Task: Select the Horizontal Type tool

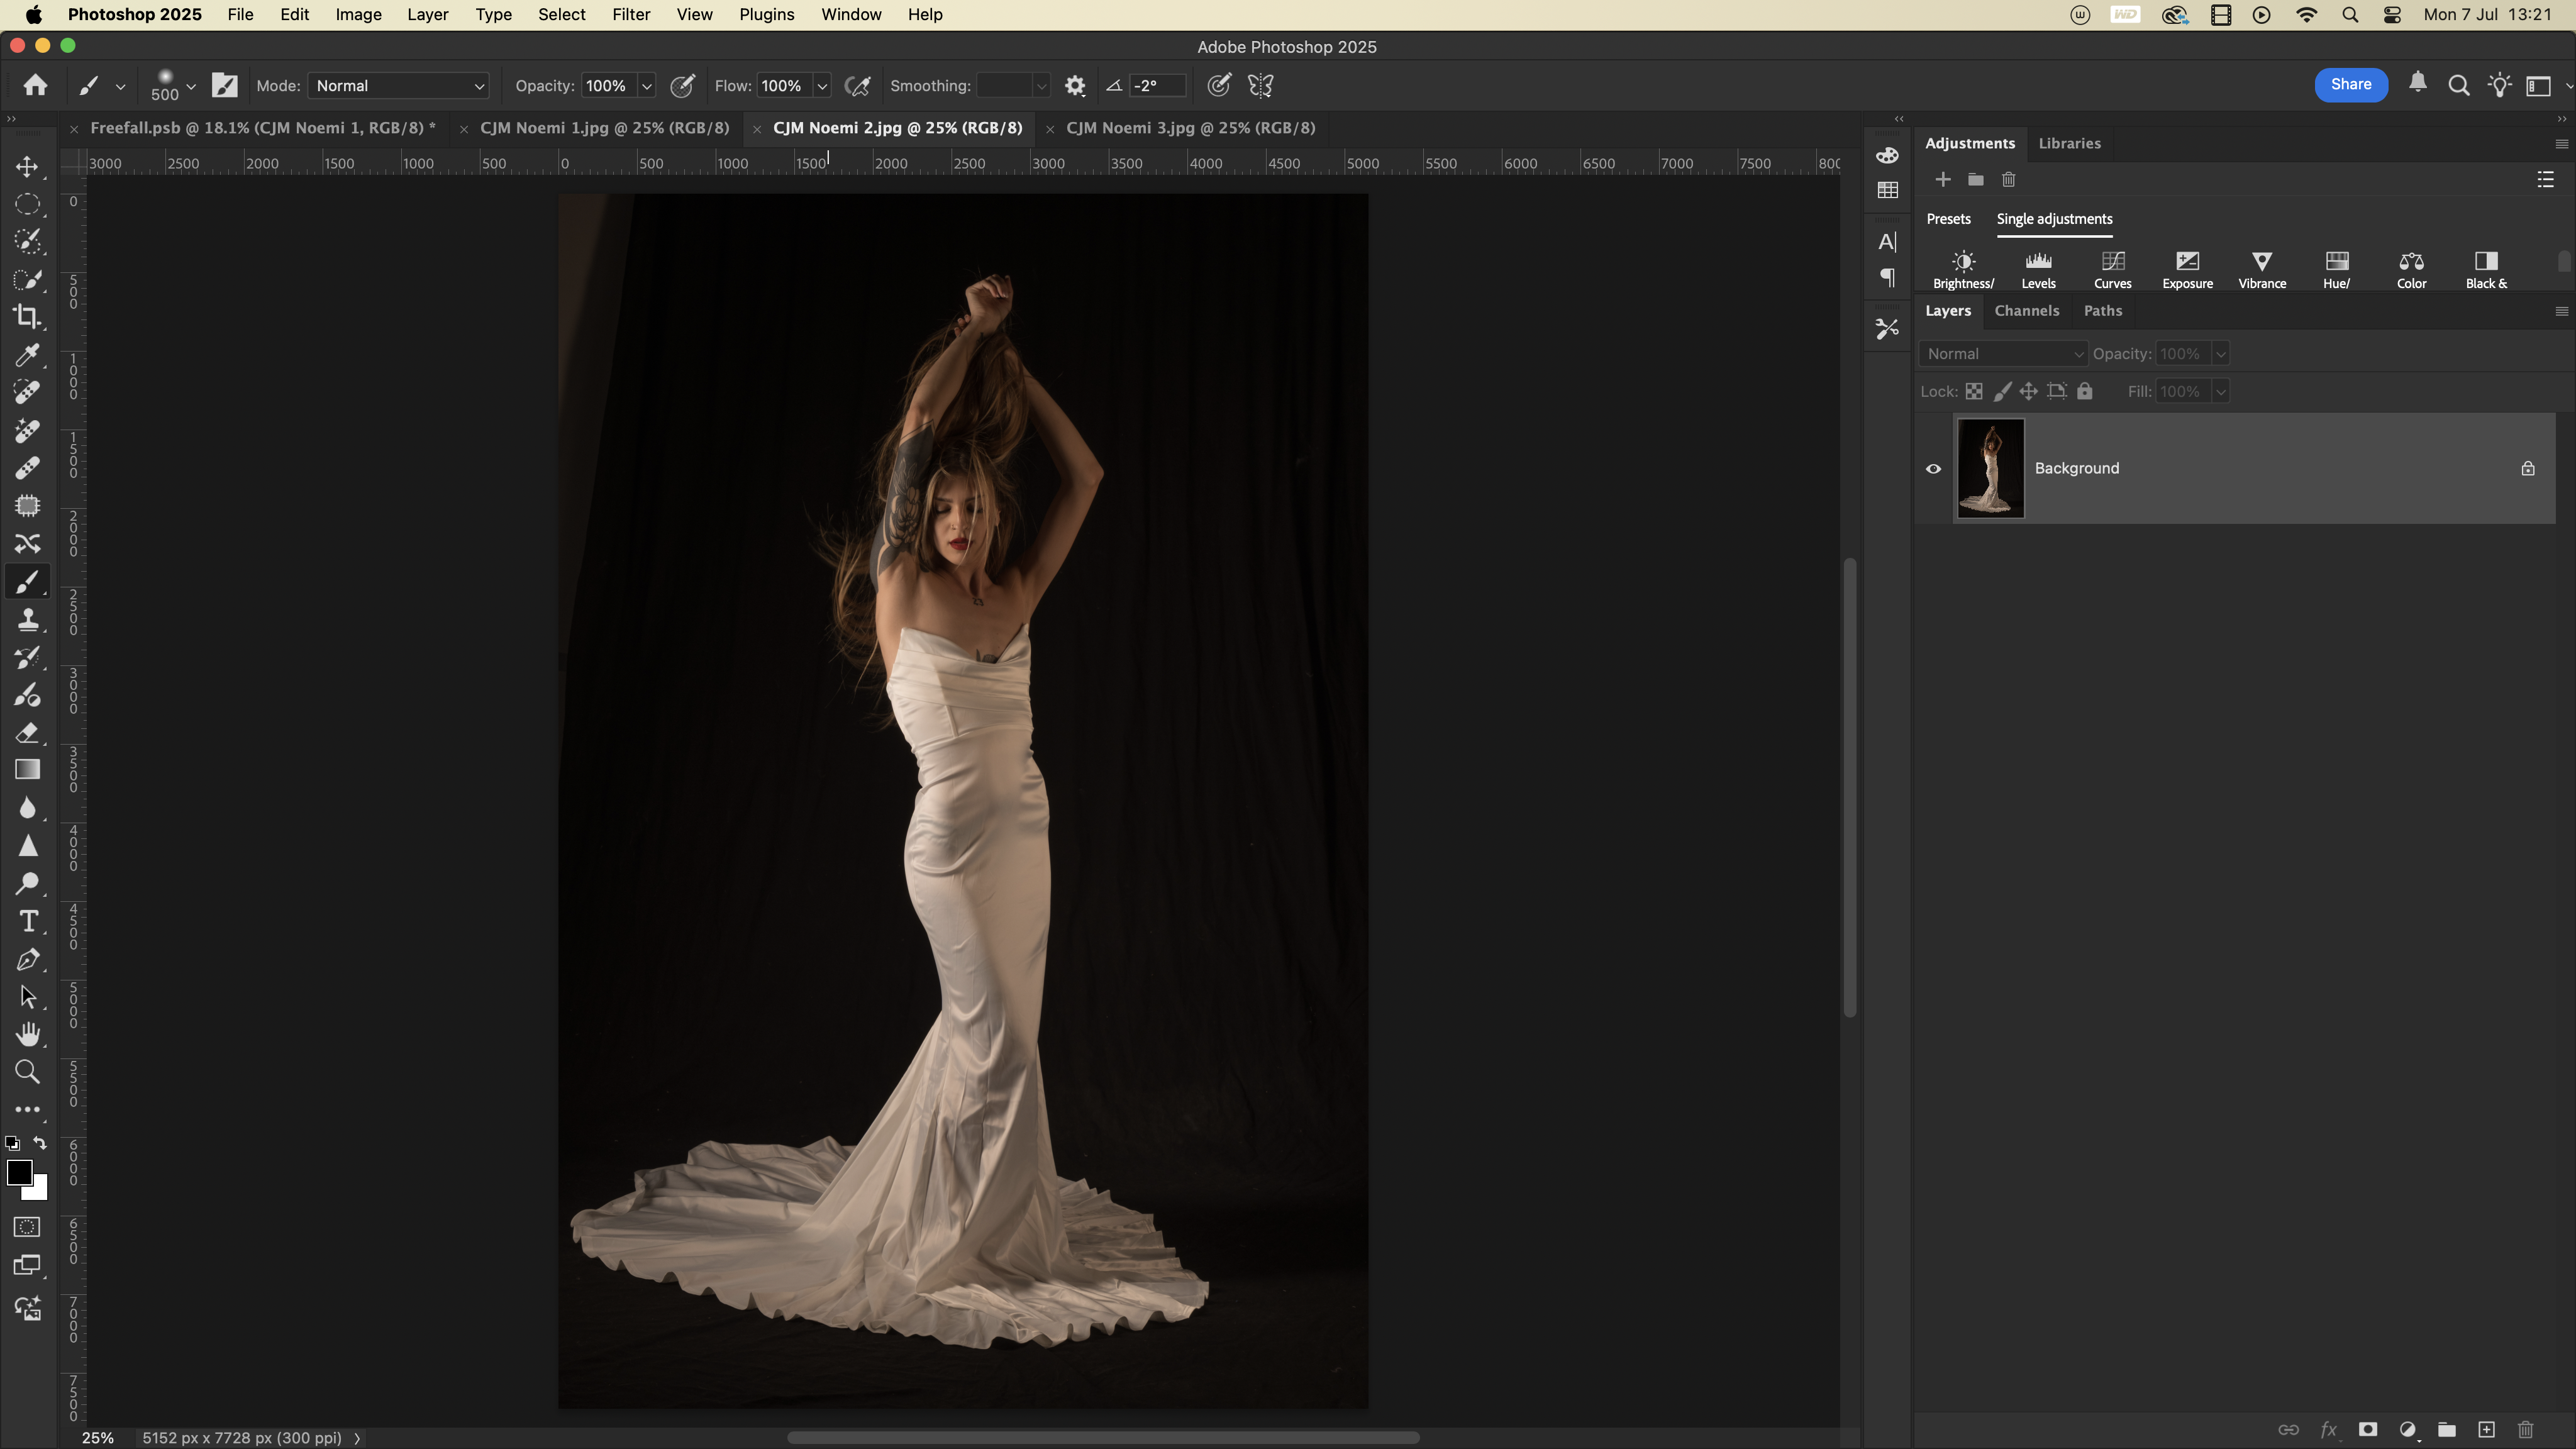Action: tap(27, 921)
